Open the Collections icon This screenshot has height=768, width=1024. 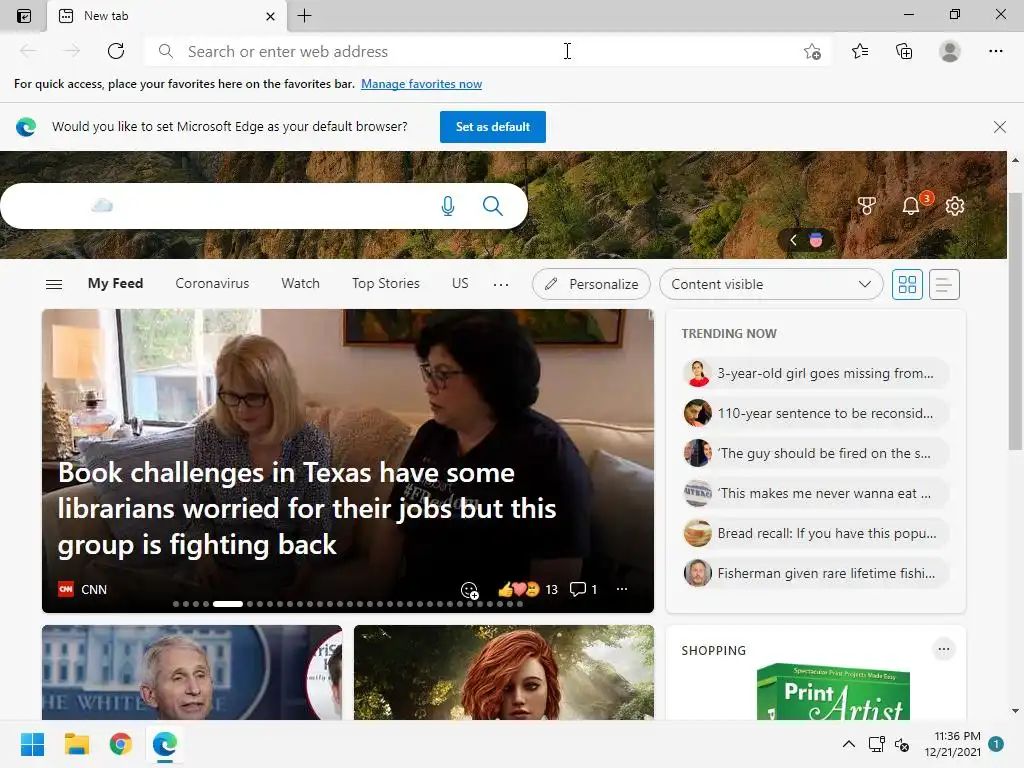[x=904, y=51]
